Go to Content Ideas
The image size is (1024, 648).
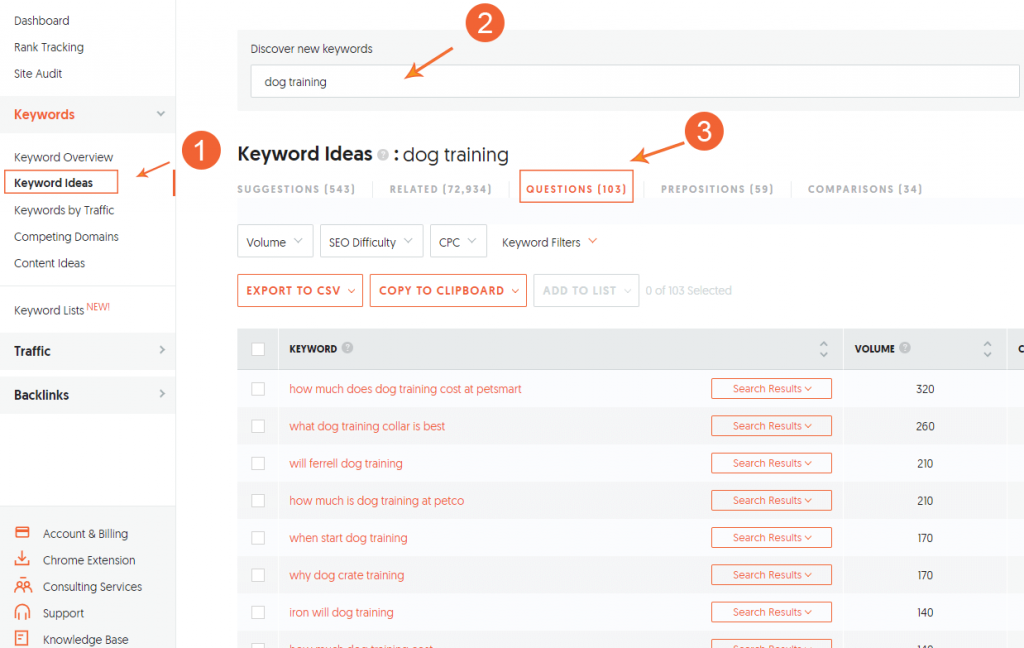pyautogui.click(x=50, y=263)
